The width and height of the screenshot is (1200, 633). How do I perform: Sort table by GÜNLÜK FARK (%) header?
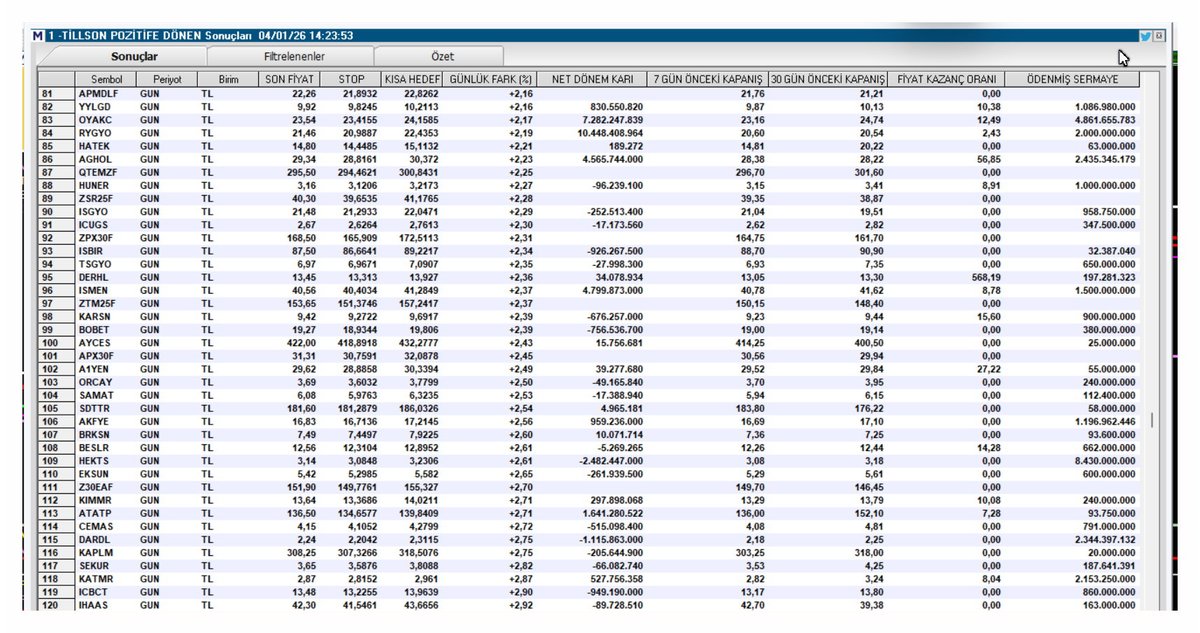[x=490, y=78]
